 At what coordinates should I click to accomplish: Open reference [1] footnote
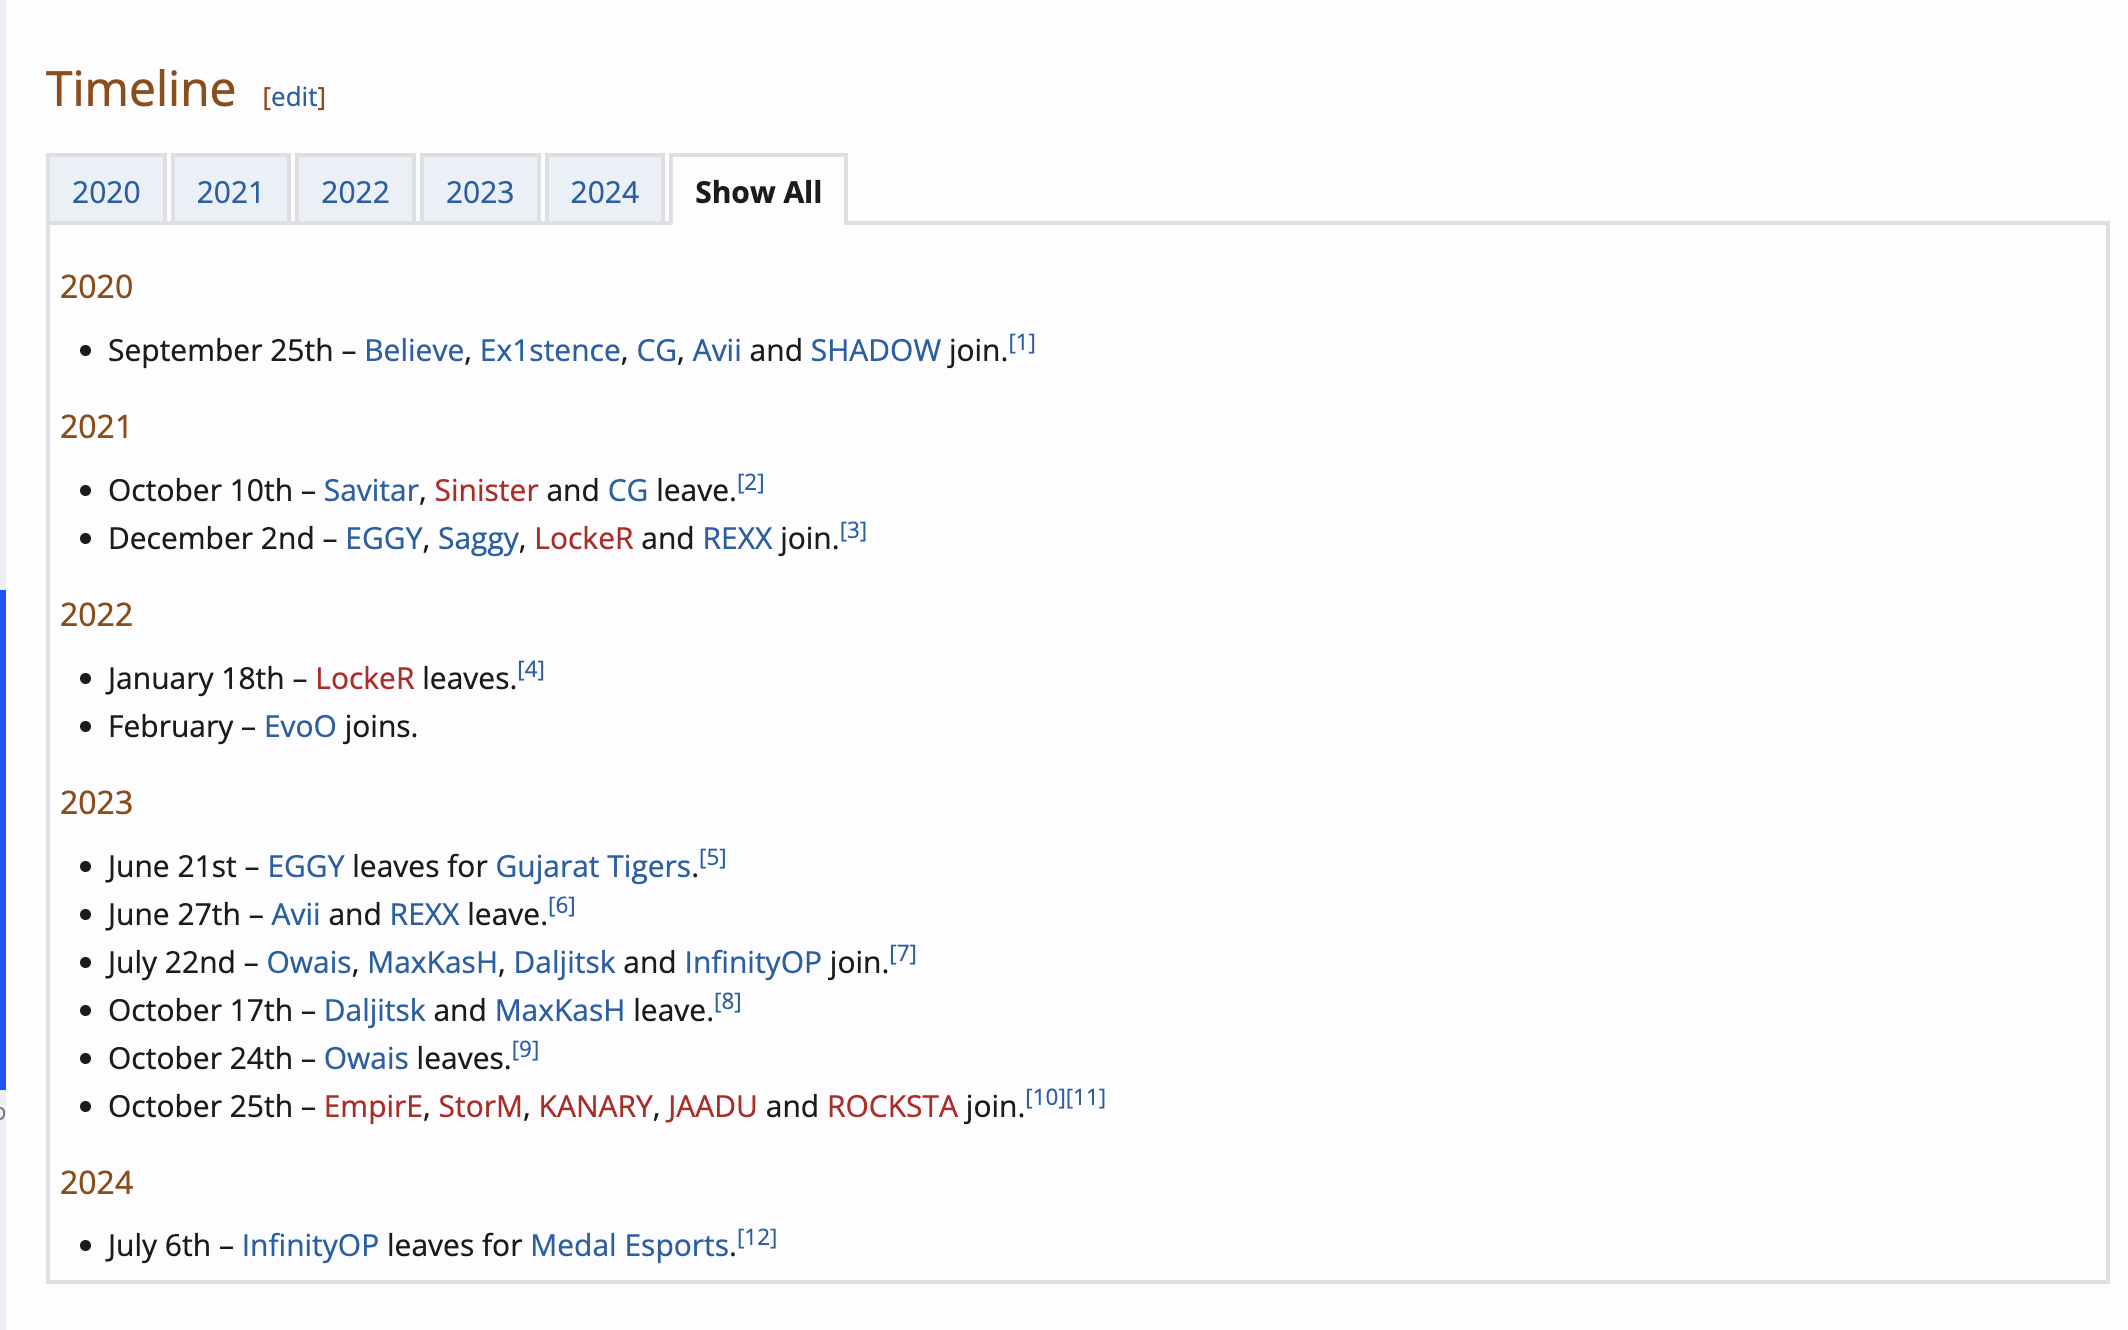1022,343
